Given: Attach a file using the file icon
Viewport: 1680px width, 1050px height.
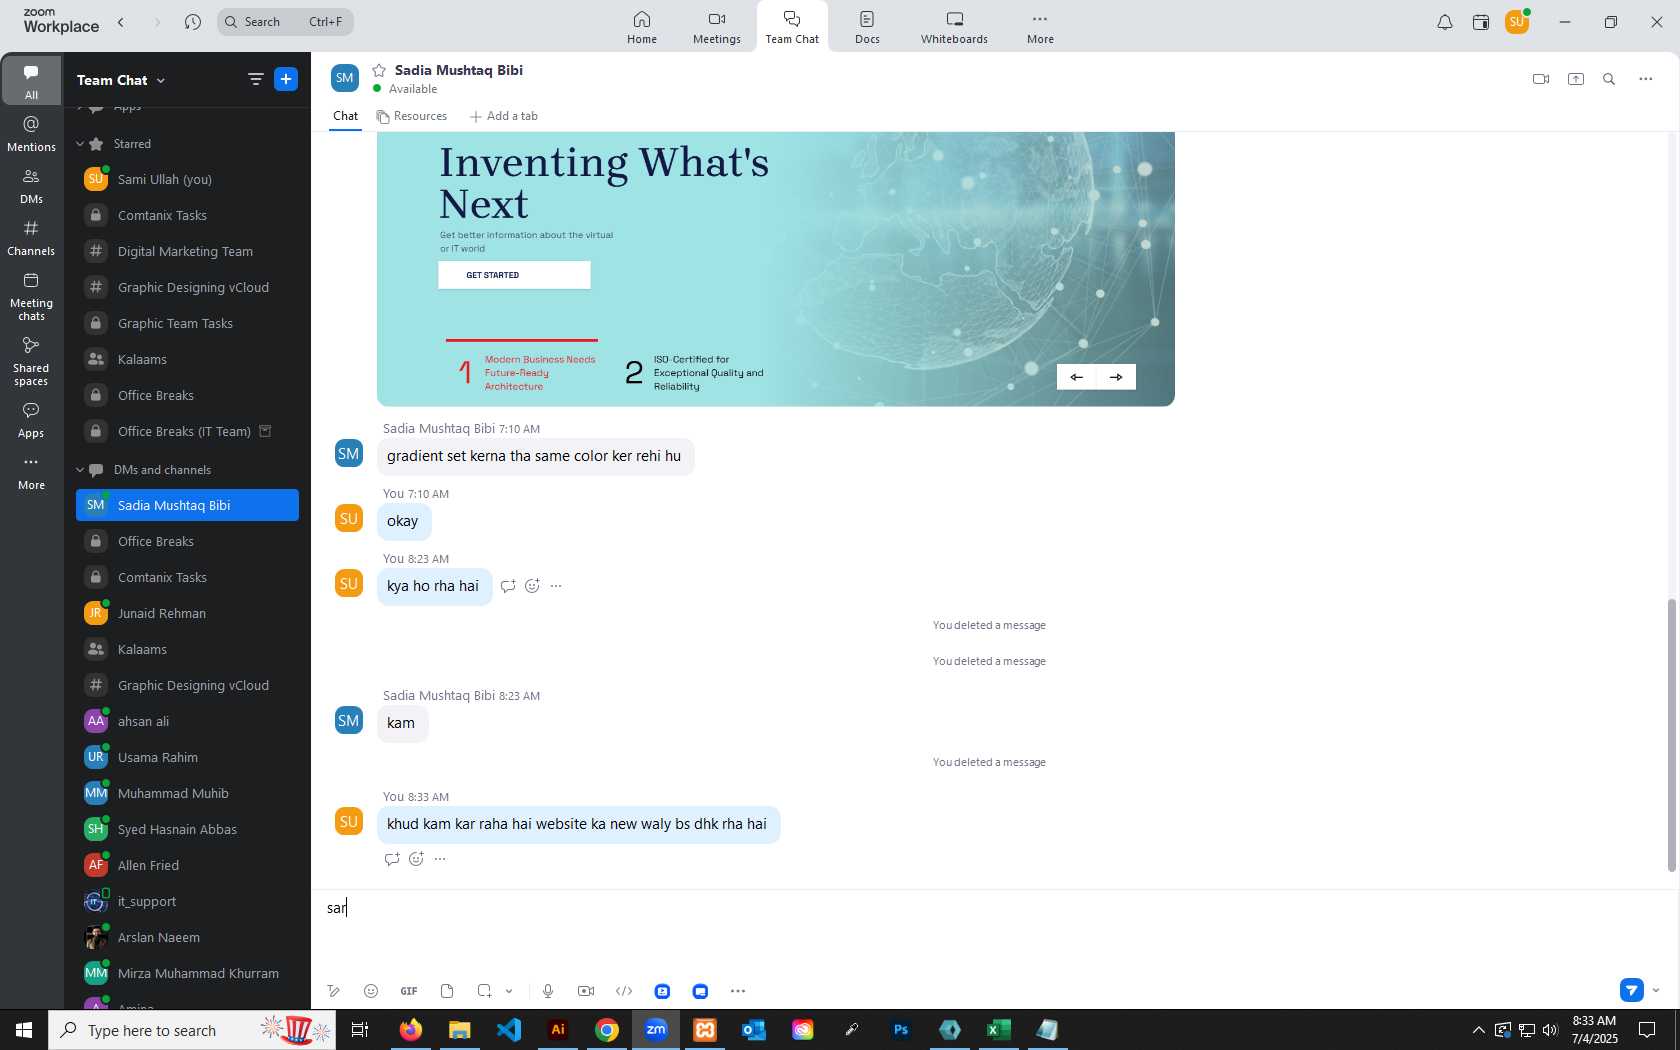Looking at the screenshot, I should point(447,991).
